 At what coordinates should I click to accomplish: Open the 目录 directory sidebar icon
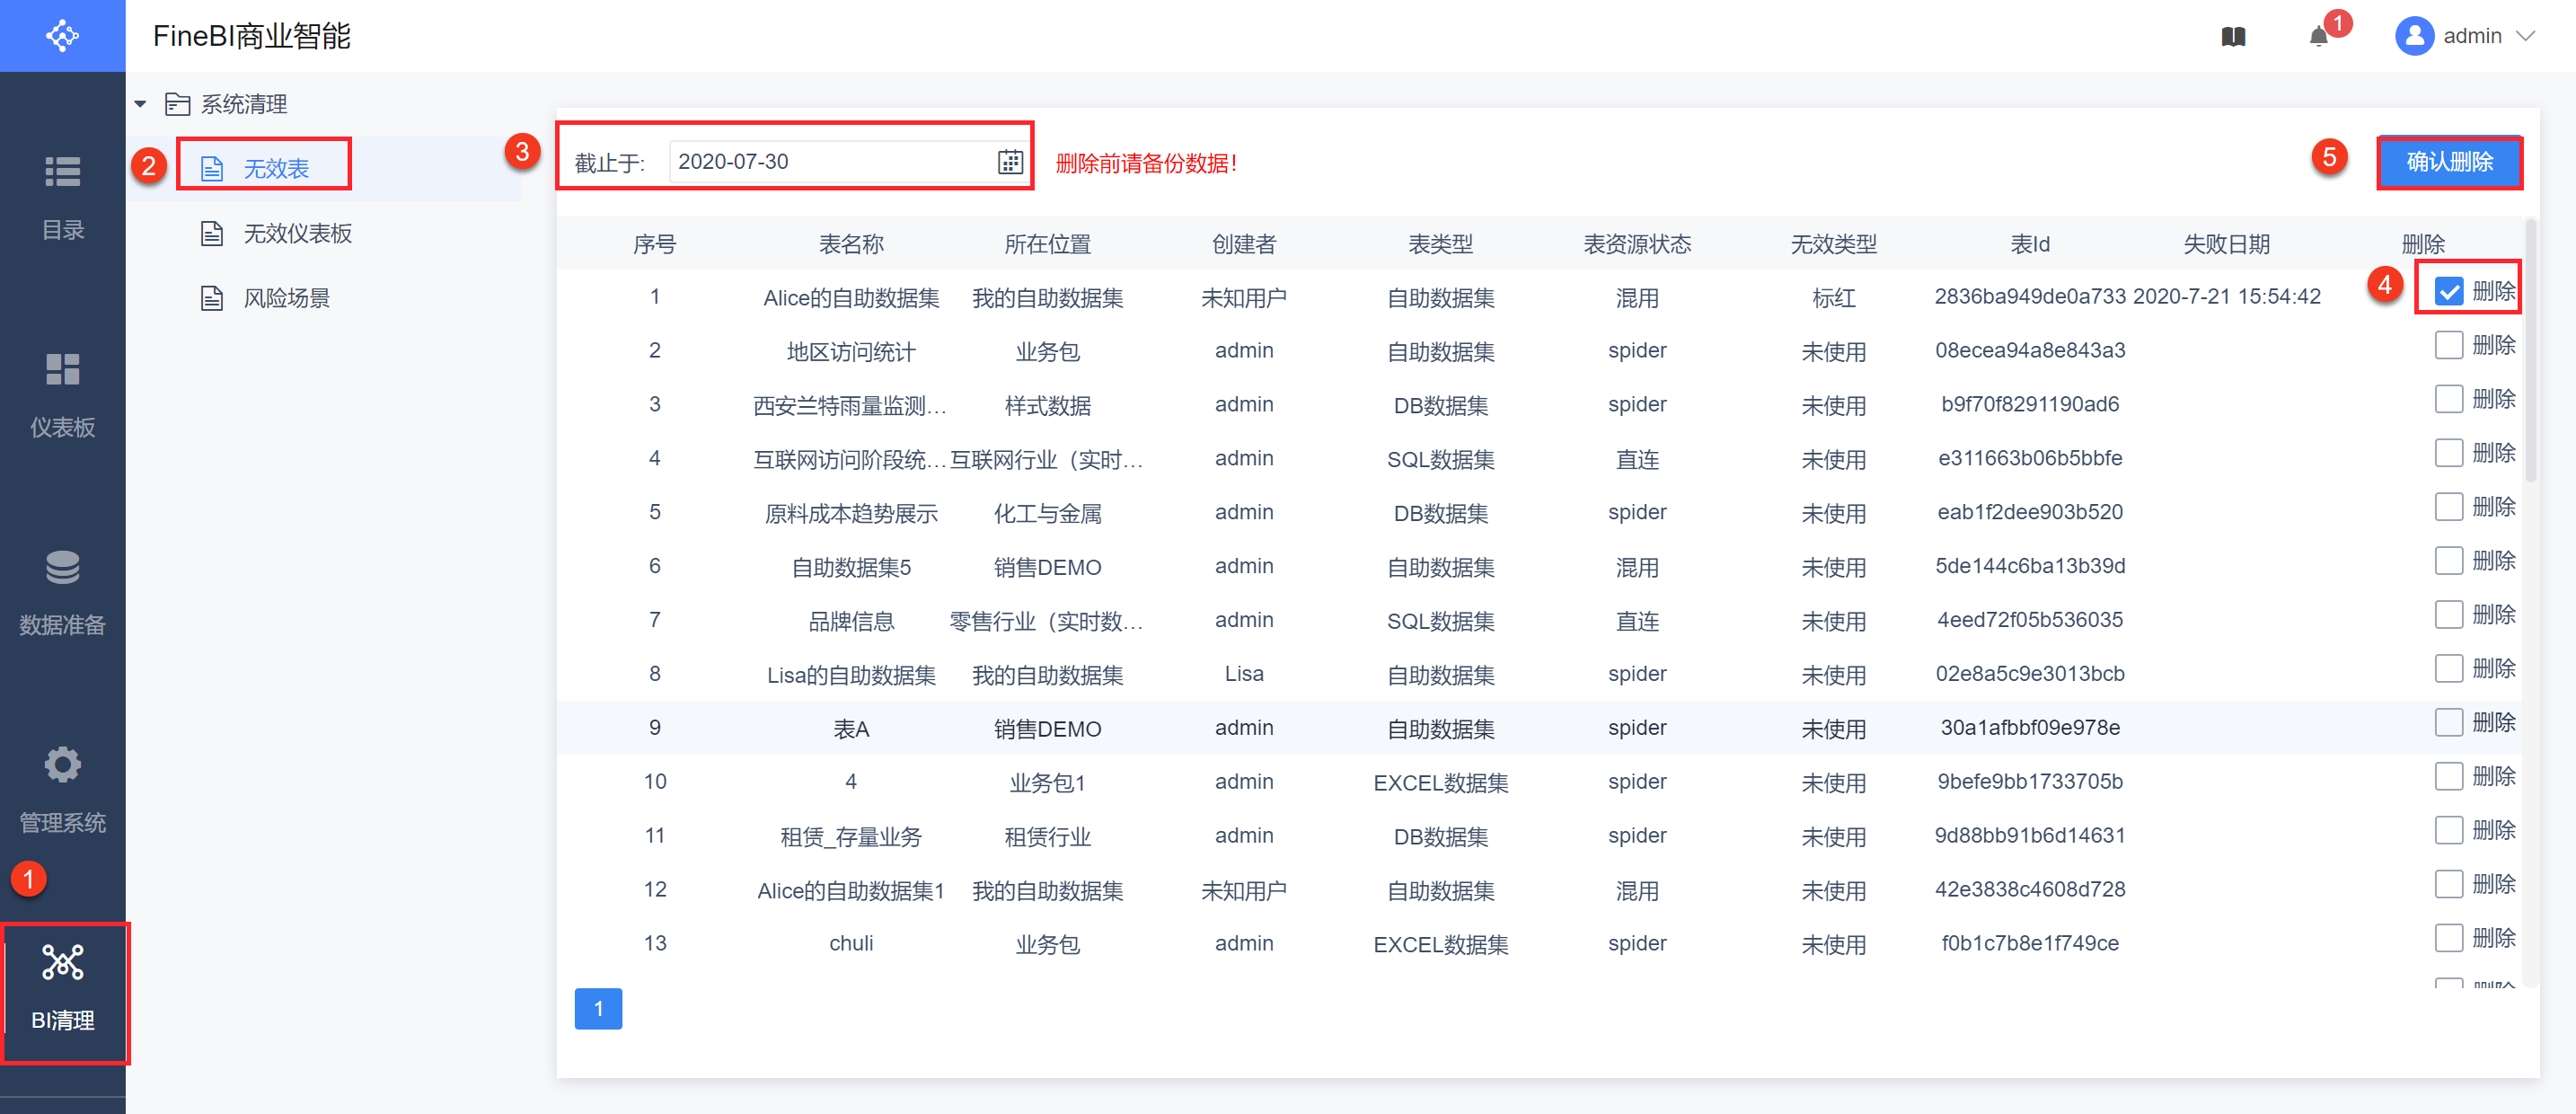pyautogui.click(x=62, y=173)
